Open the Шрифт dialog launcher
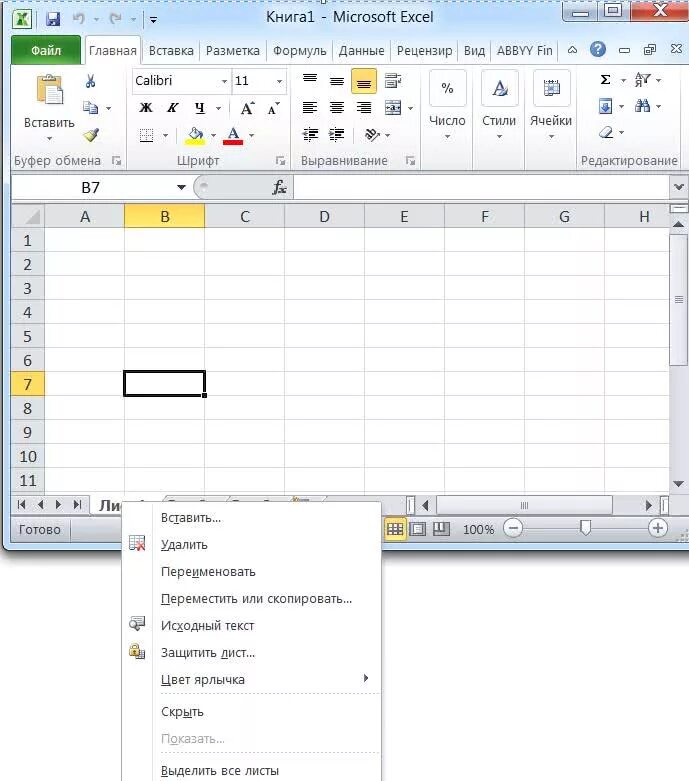The image size is (689, 781). [280, 160]
